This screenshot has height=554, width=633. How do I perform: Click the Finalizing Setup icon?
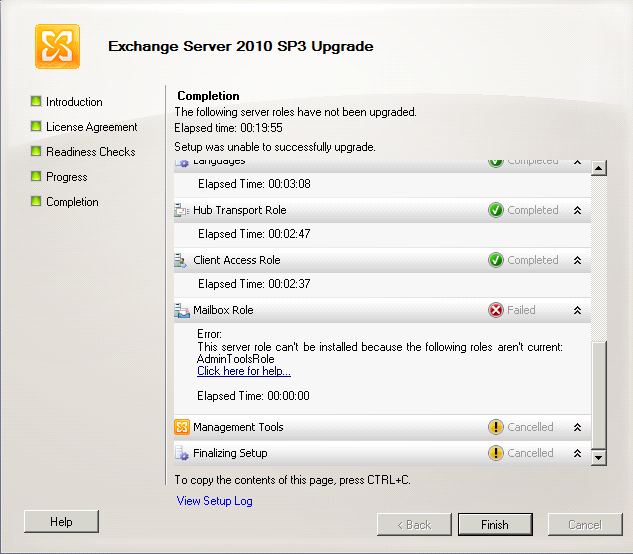pos(182,453)
